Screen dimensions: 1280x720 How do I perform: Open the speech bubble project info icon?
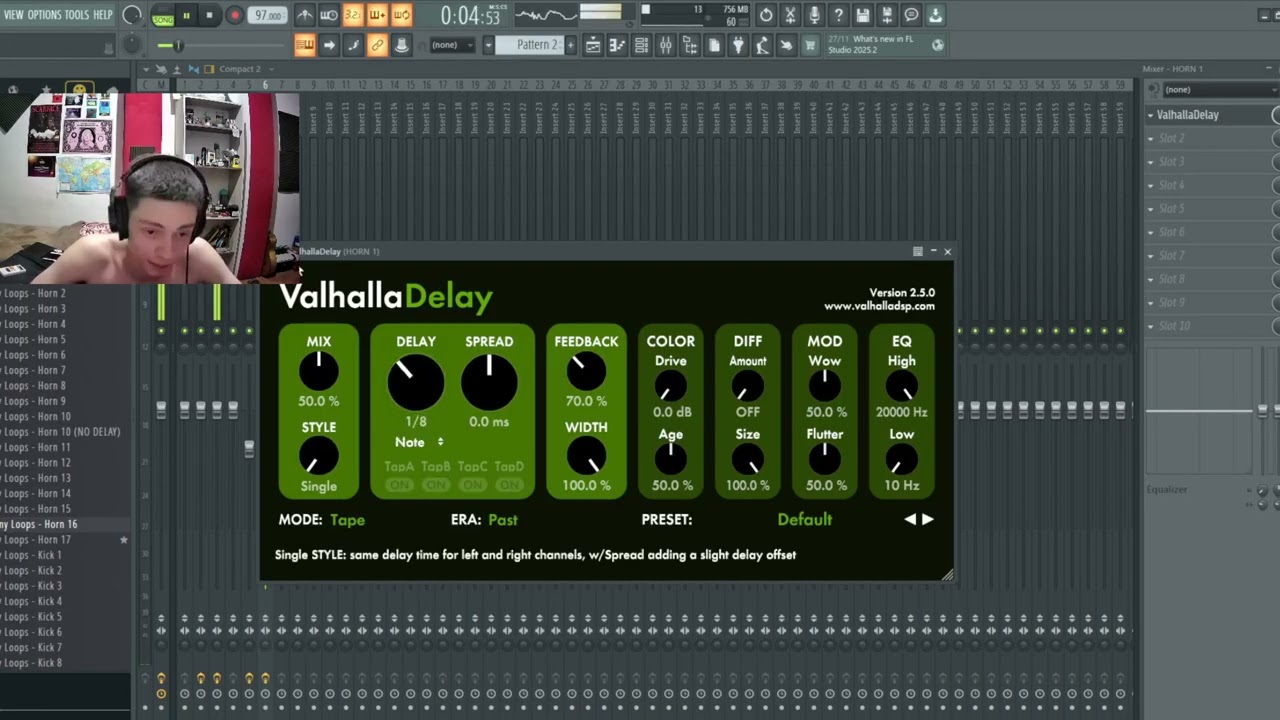(911, 15)
